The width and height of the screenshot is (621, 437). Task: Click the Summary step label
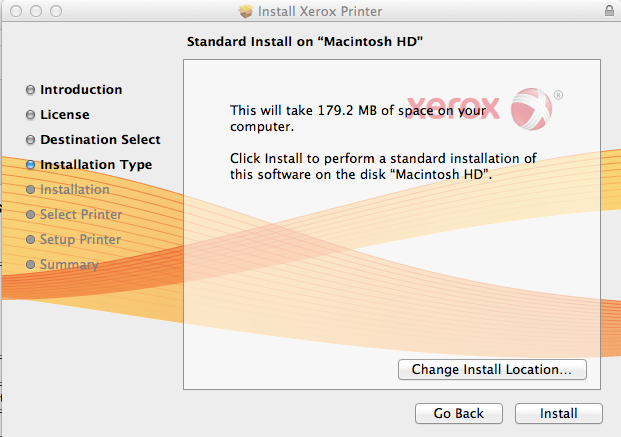(69, 265)
